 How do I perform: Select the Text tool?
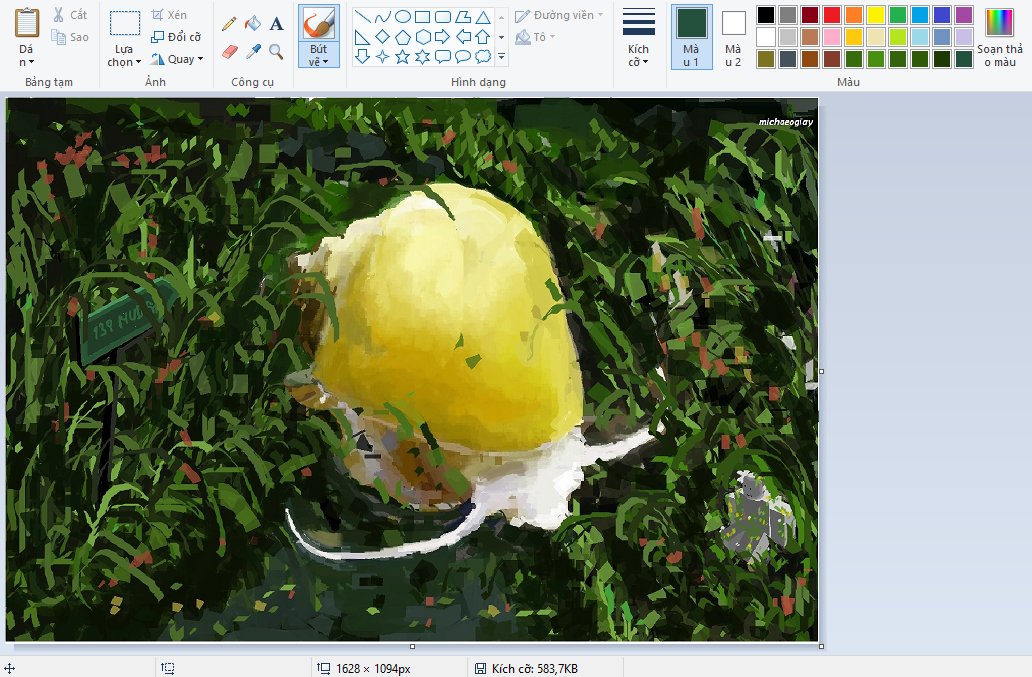click(x=276, y=24)
